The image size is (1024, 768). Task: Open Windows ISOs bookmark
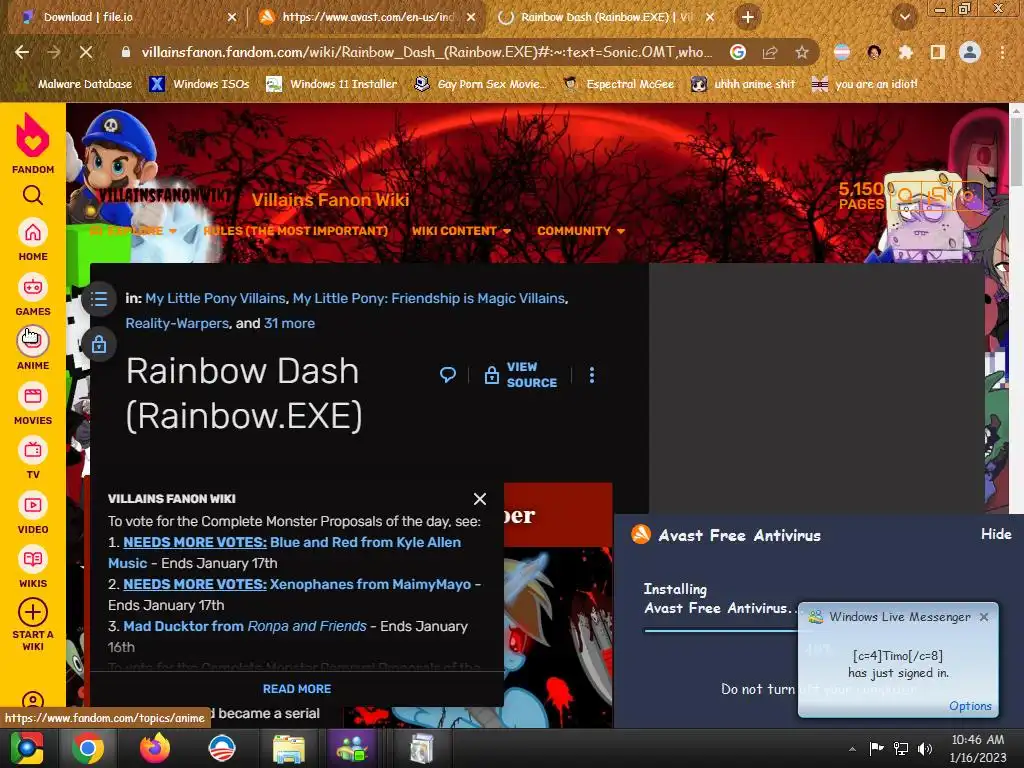(x=199, y=84)
